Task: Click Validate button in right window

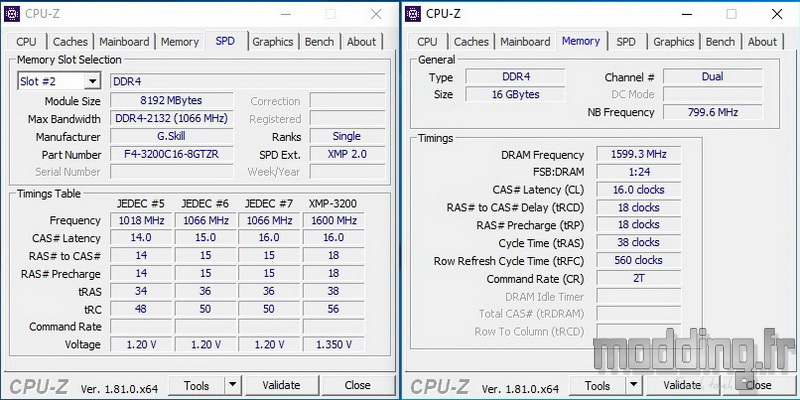Action: point(682,385)
